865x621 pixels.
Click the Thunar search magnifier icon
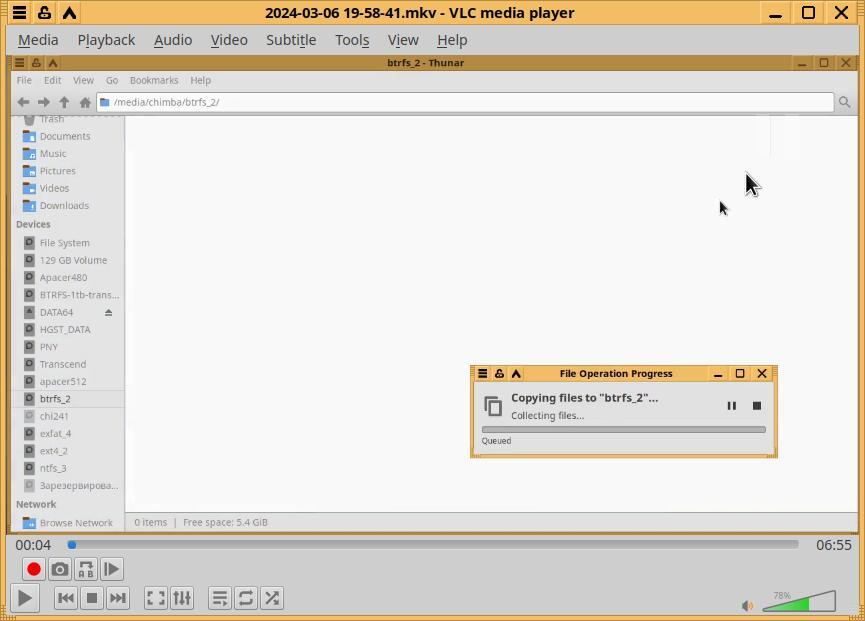(844, 102)
